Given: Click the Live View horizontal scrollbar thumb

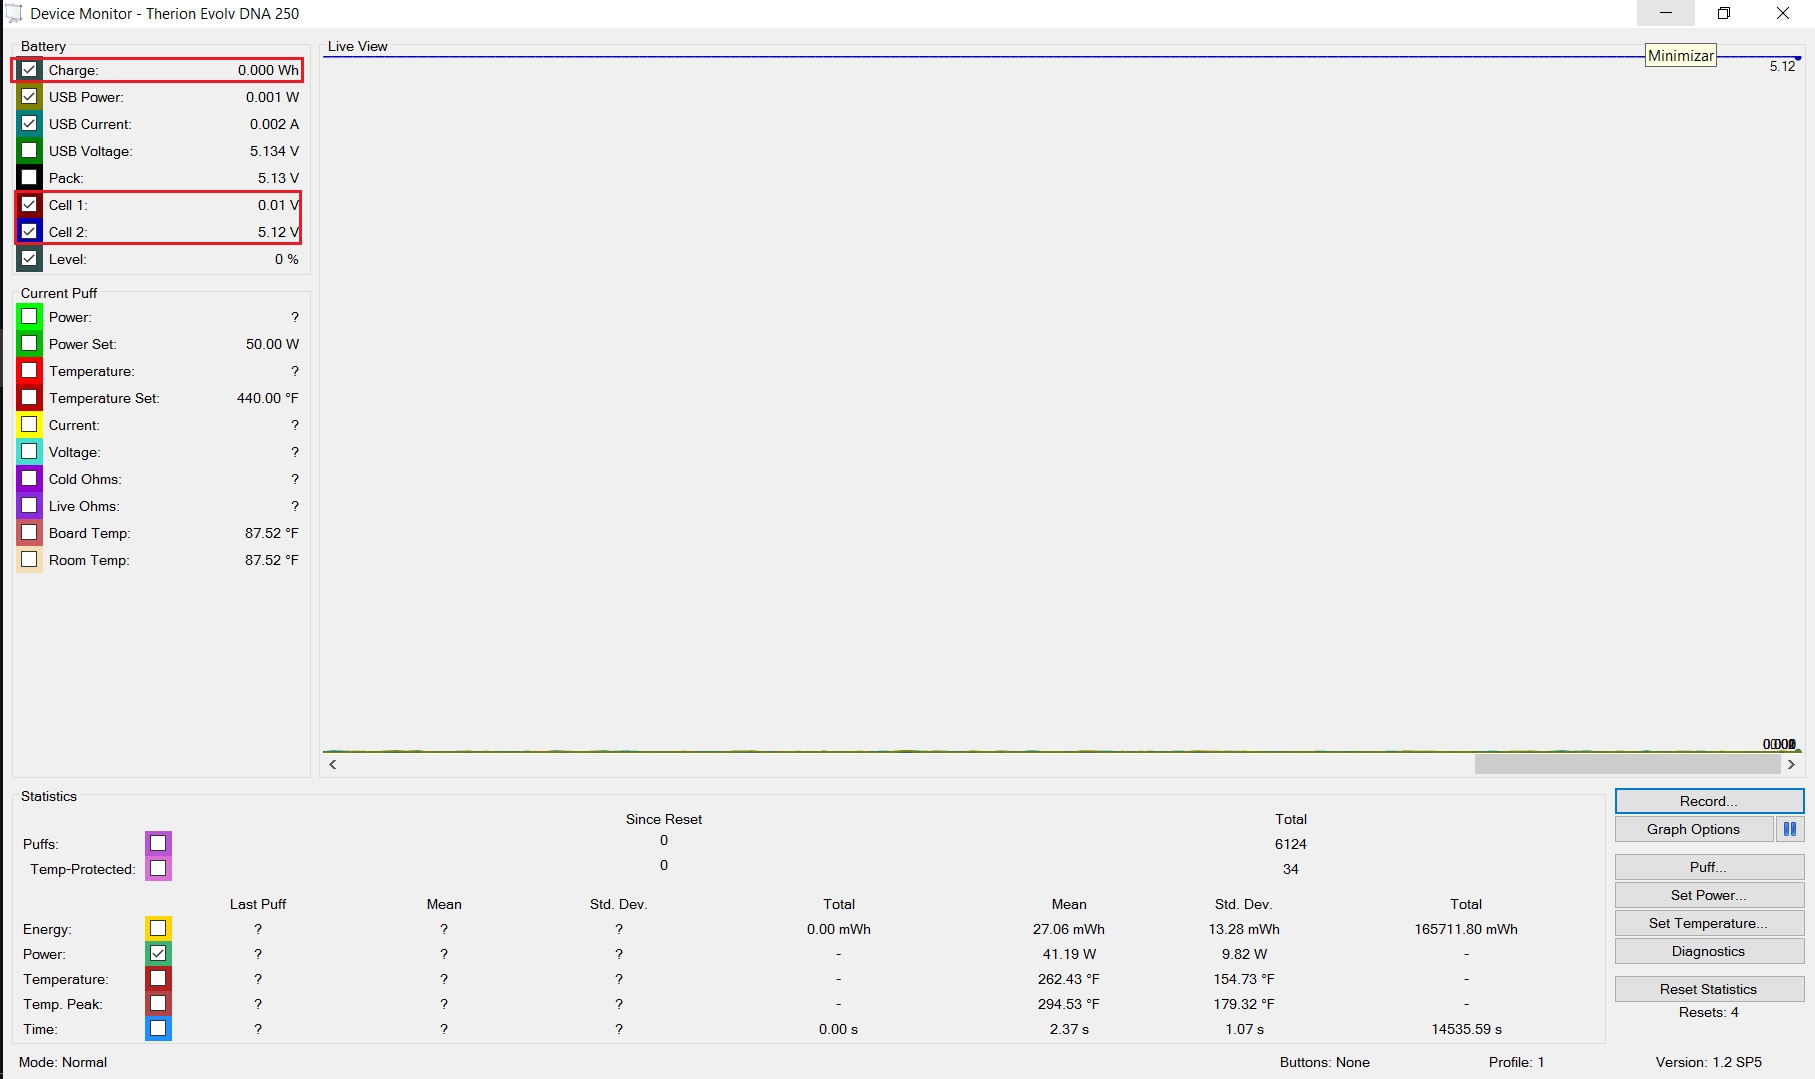Looking at the screenshot, I should click(1627, 764).
